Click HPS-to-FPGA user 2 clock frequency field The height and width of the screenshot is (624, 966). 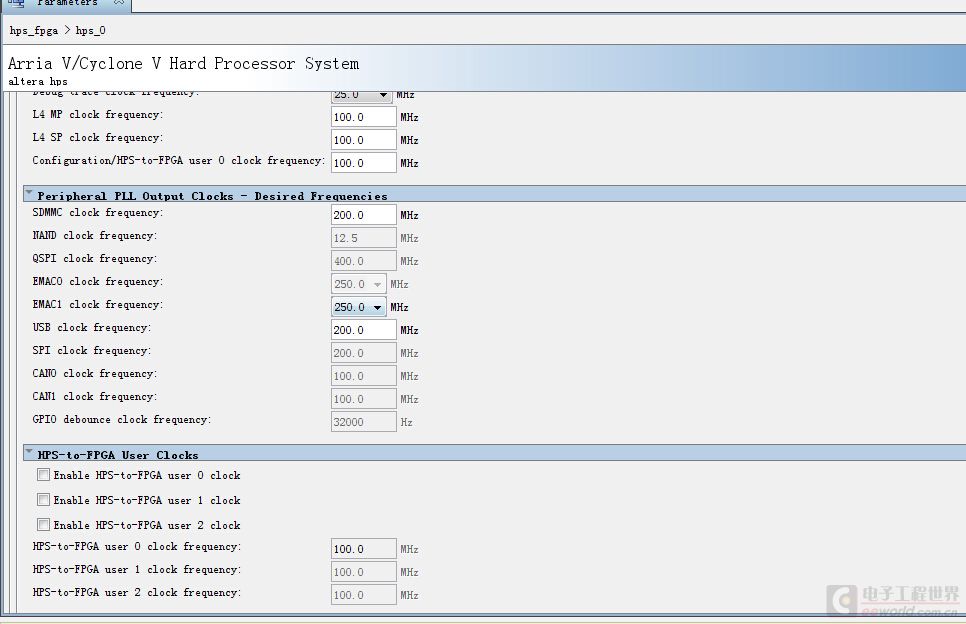click(363, 595)
